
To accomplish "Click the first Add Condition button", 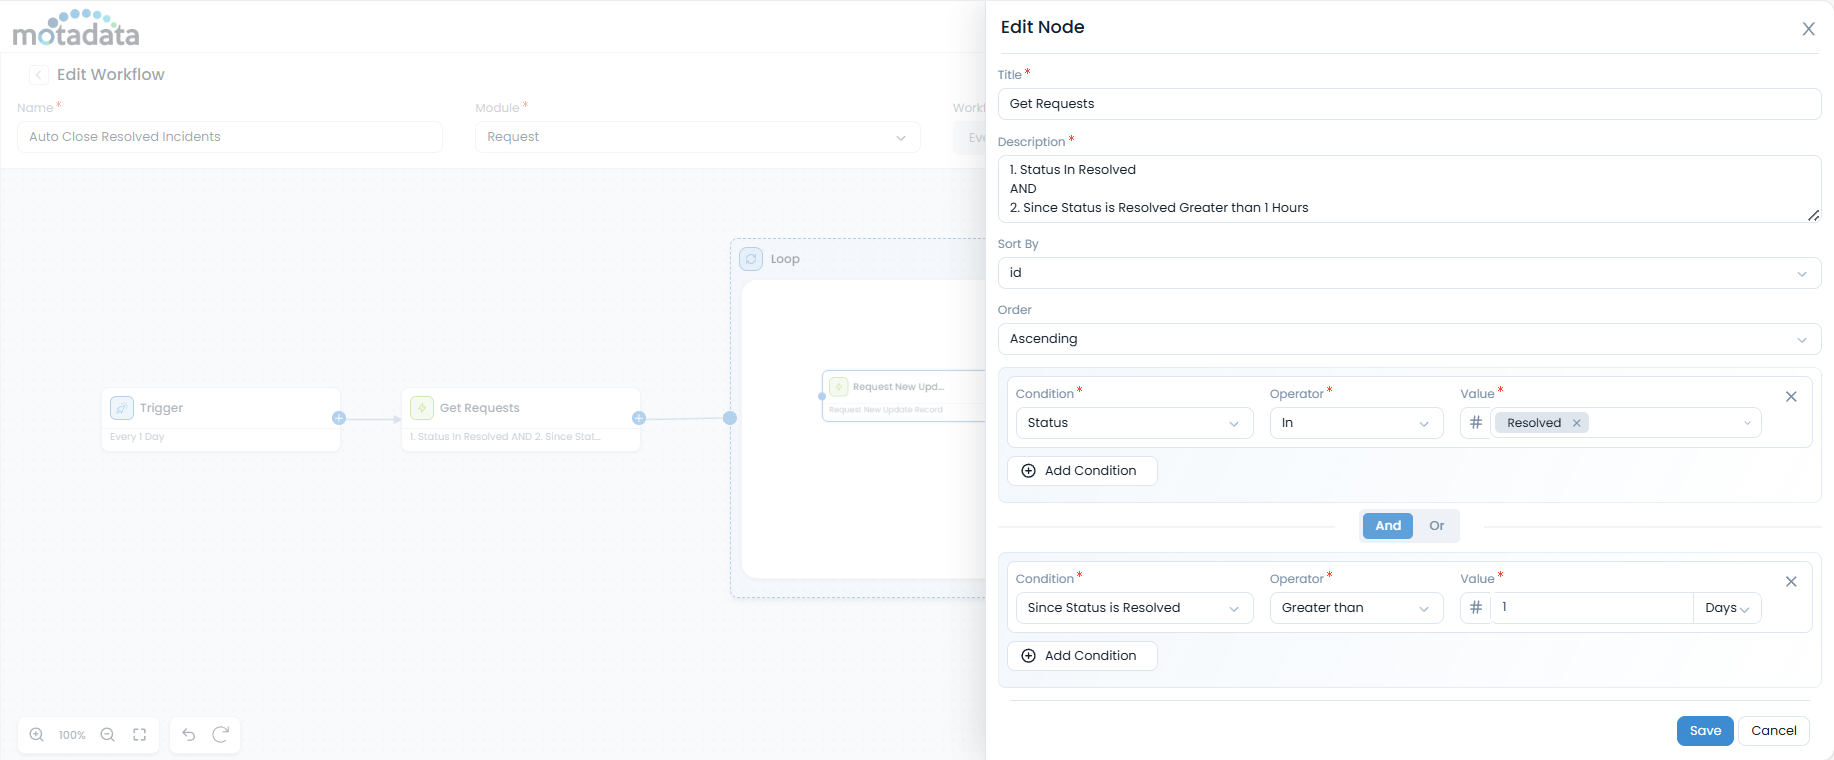I will [1081, 471].
